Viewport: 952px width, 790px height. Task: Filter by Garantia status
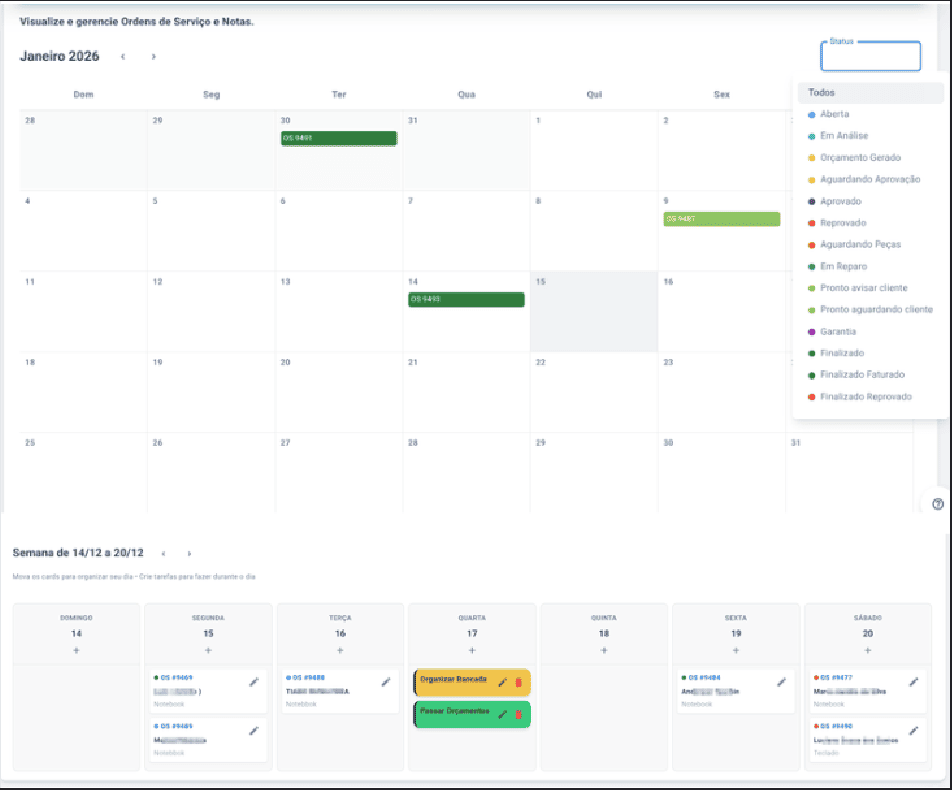838,332
